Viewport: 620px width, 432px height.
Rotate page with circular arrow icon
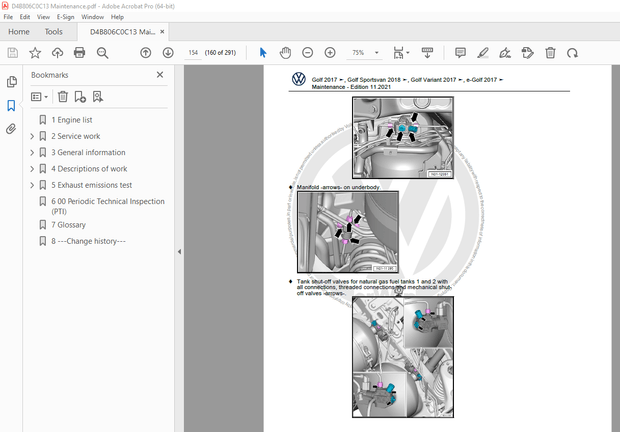click(572, 53)
